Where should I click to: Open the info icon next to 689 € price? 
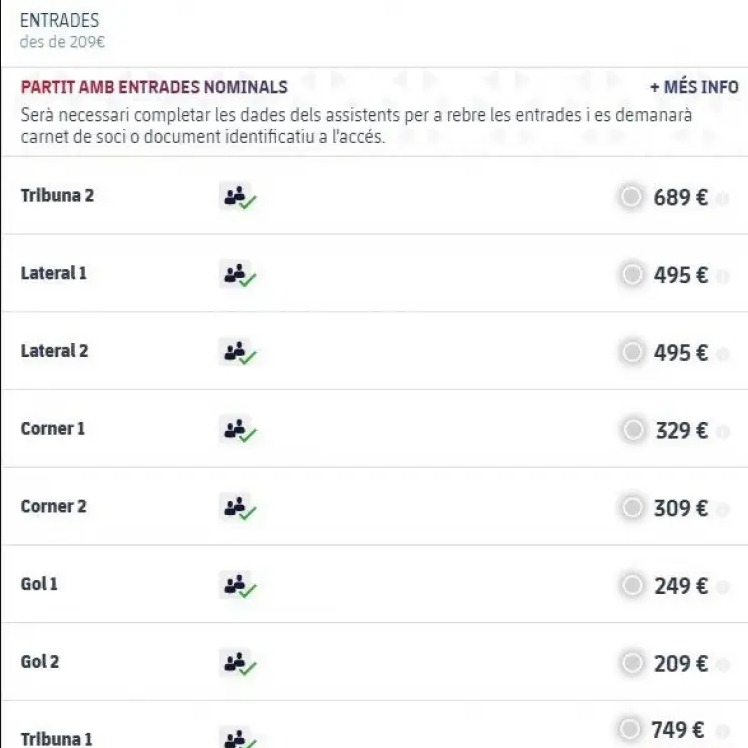click(x=723, y=198)
